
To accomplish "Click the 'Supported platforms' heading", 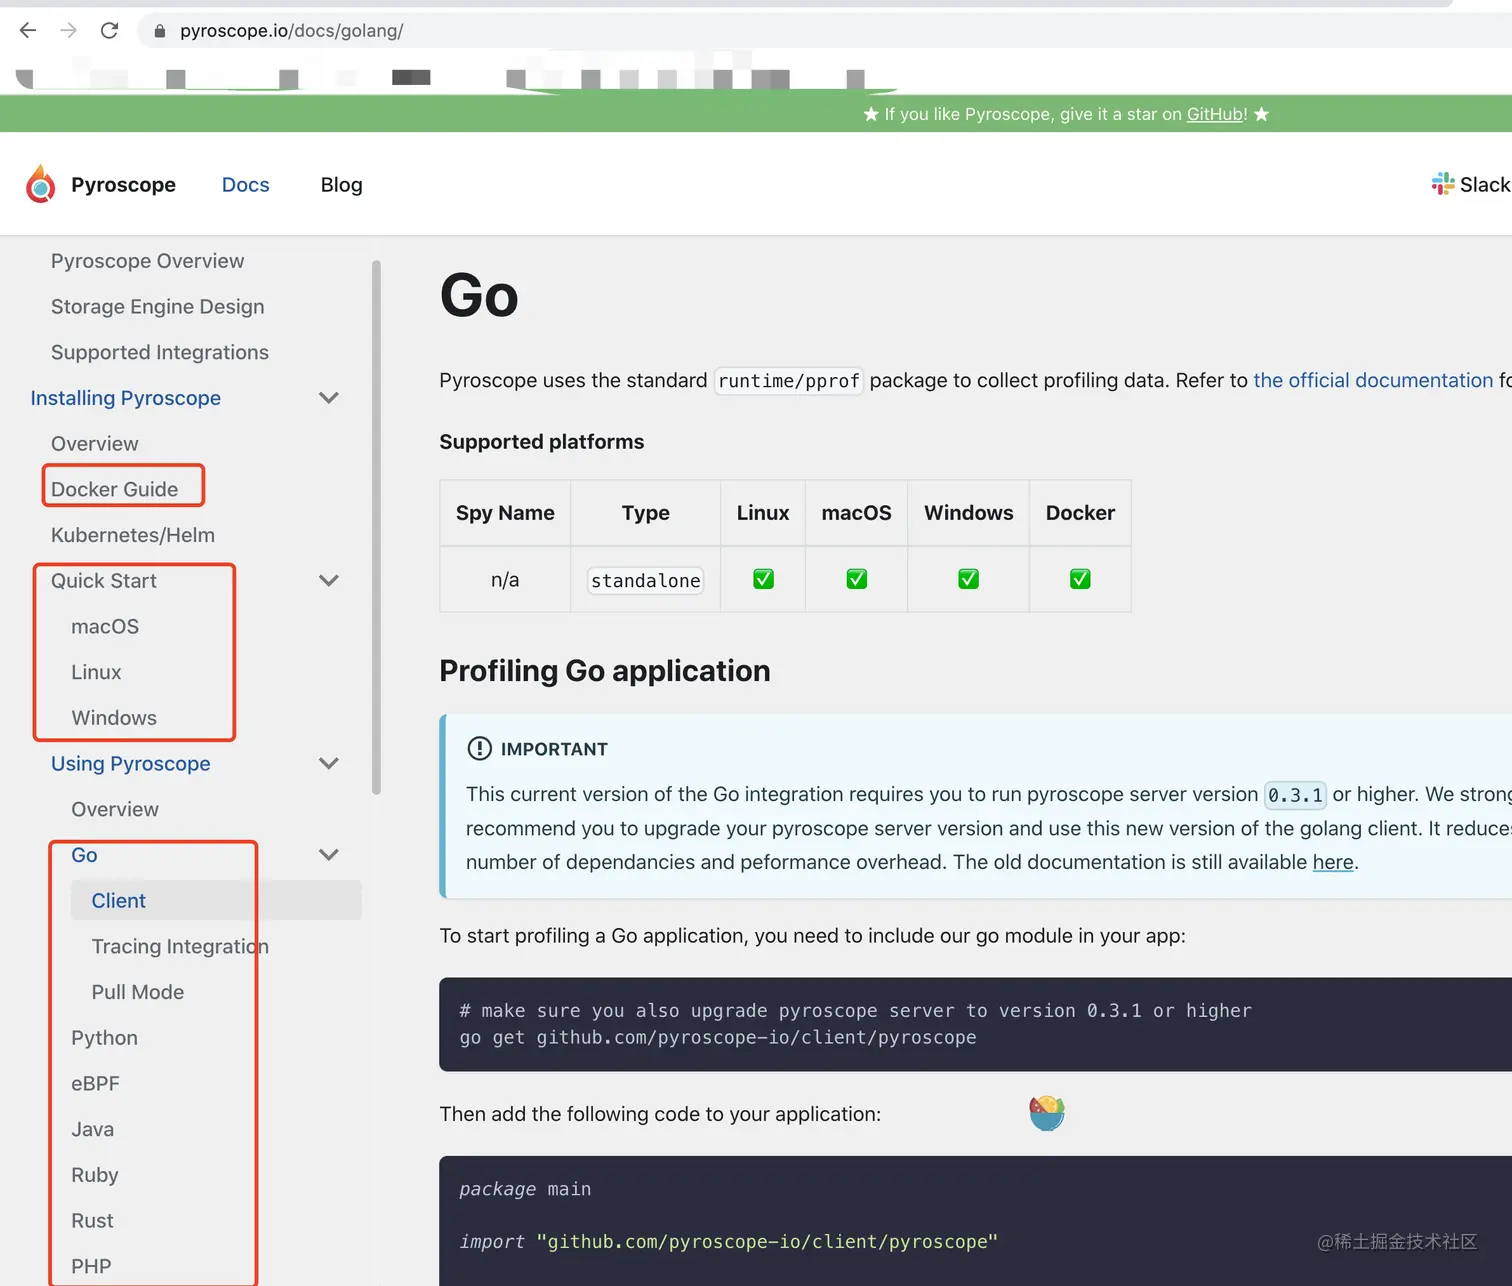I will pos(541,442).
